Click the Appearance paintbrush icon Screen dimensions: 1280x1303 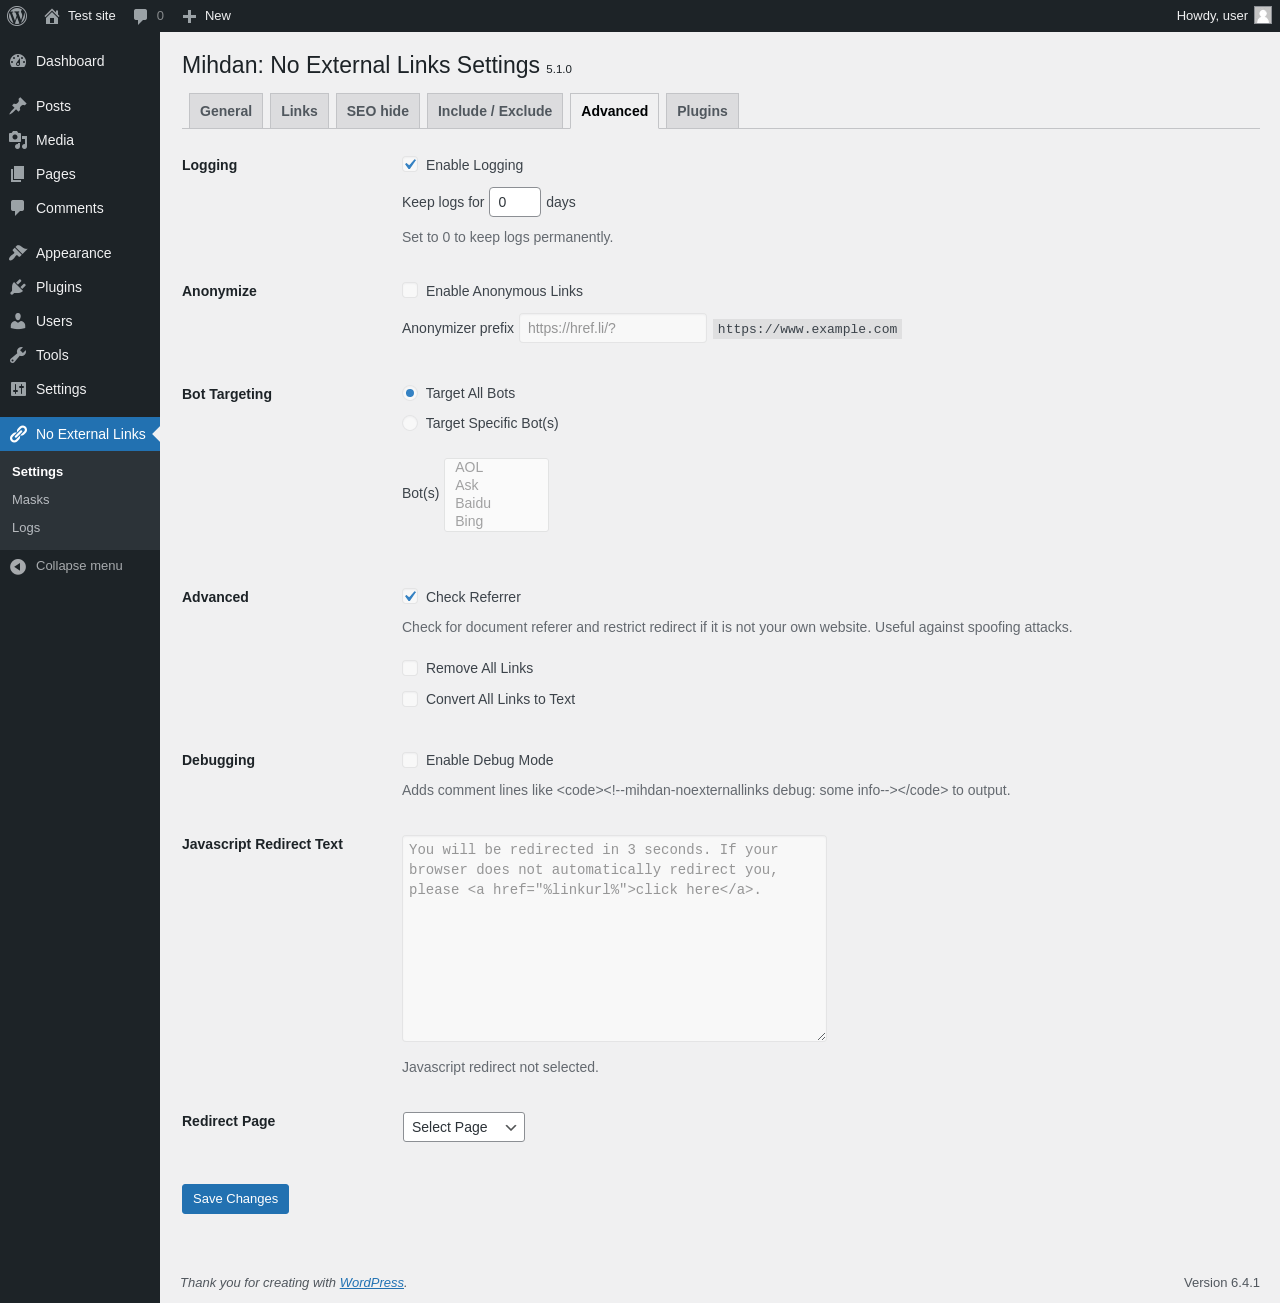18,253
